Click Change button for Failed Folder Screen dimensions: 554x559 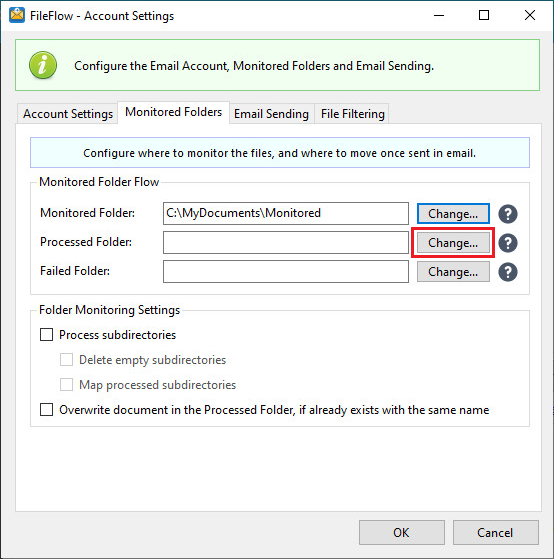(x=453, y=272)
